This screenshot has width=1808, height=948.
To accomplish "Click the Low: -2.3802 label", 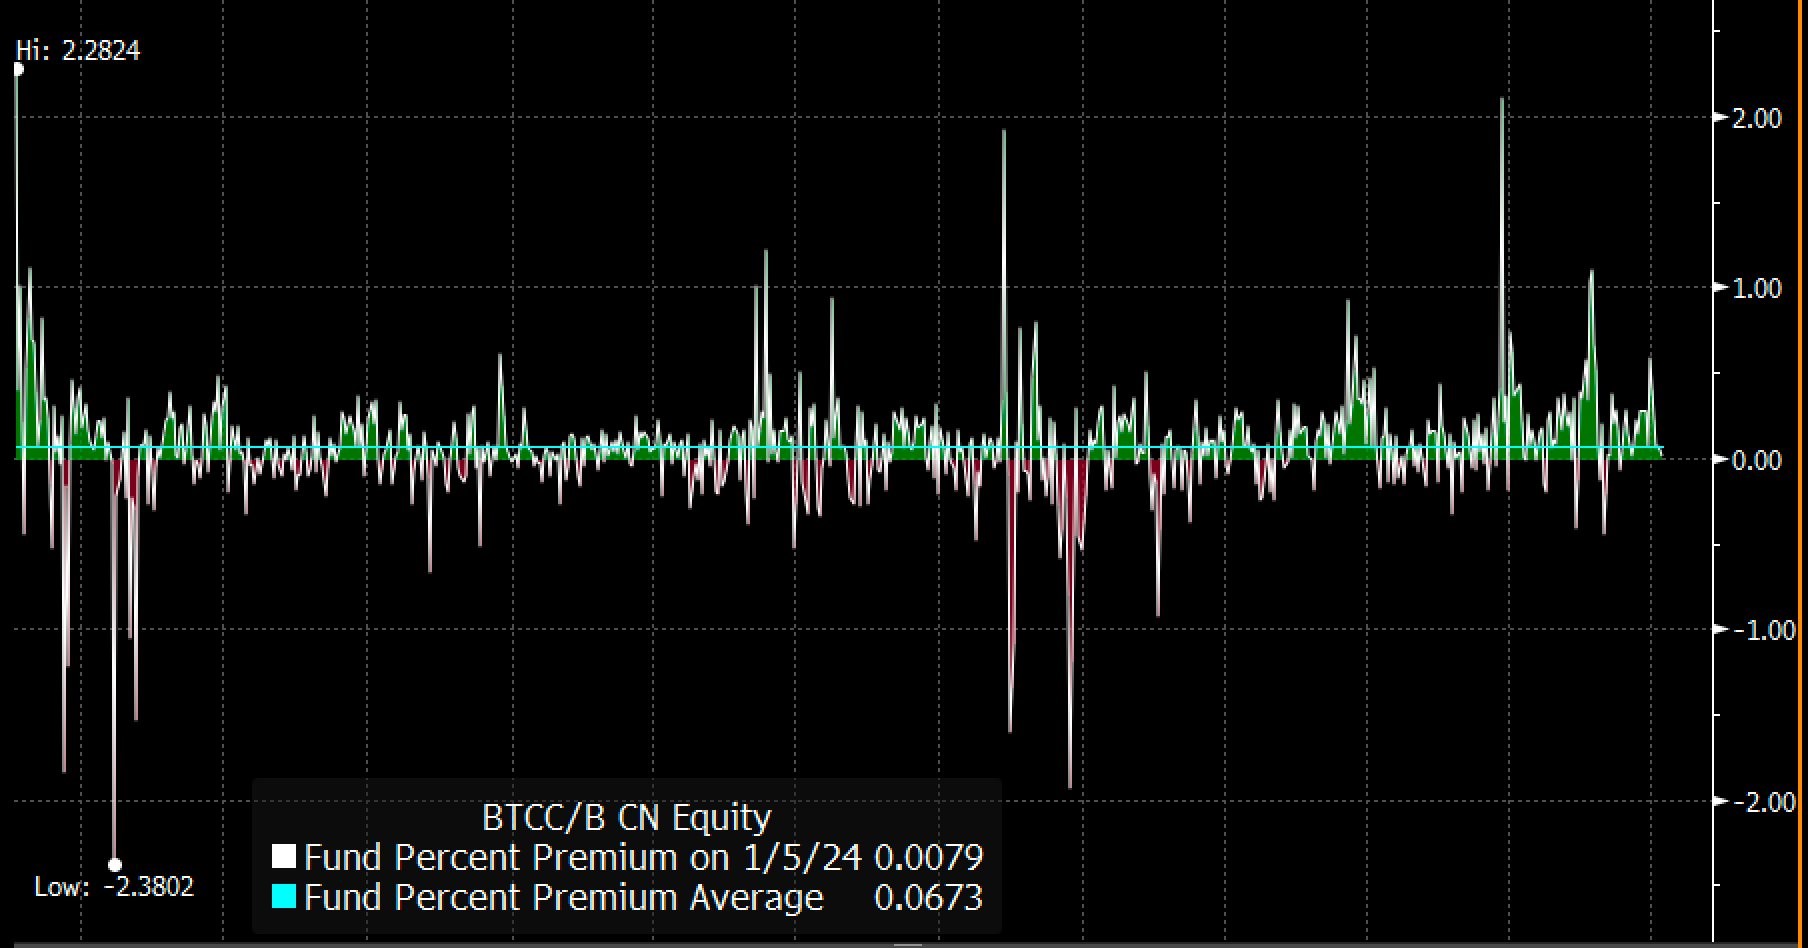I will click(x=114, y=887).
